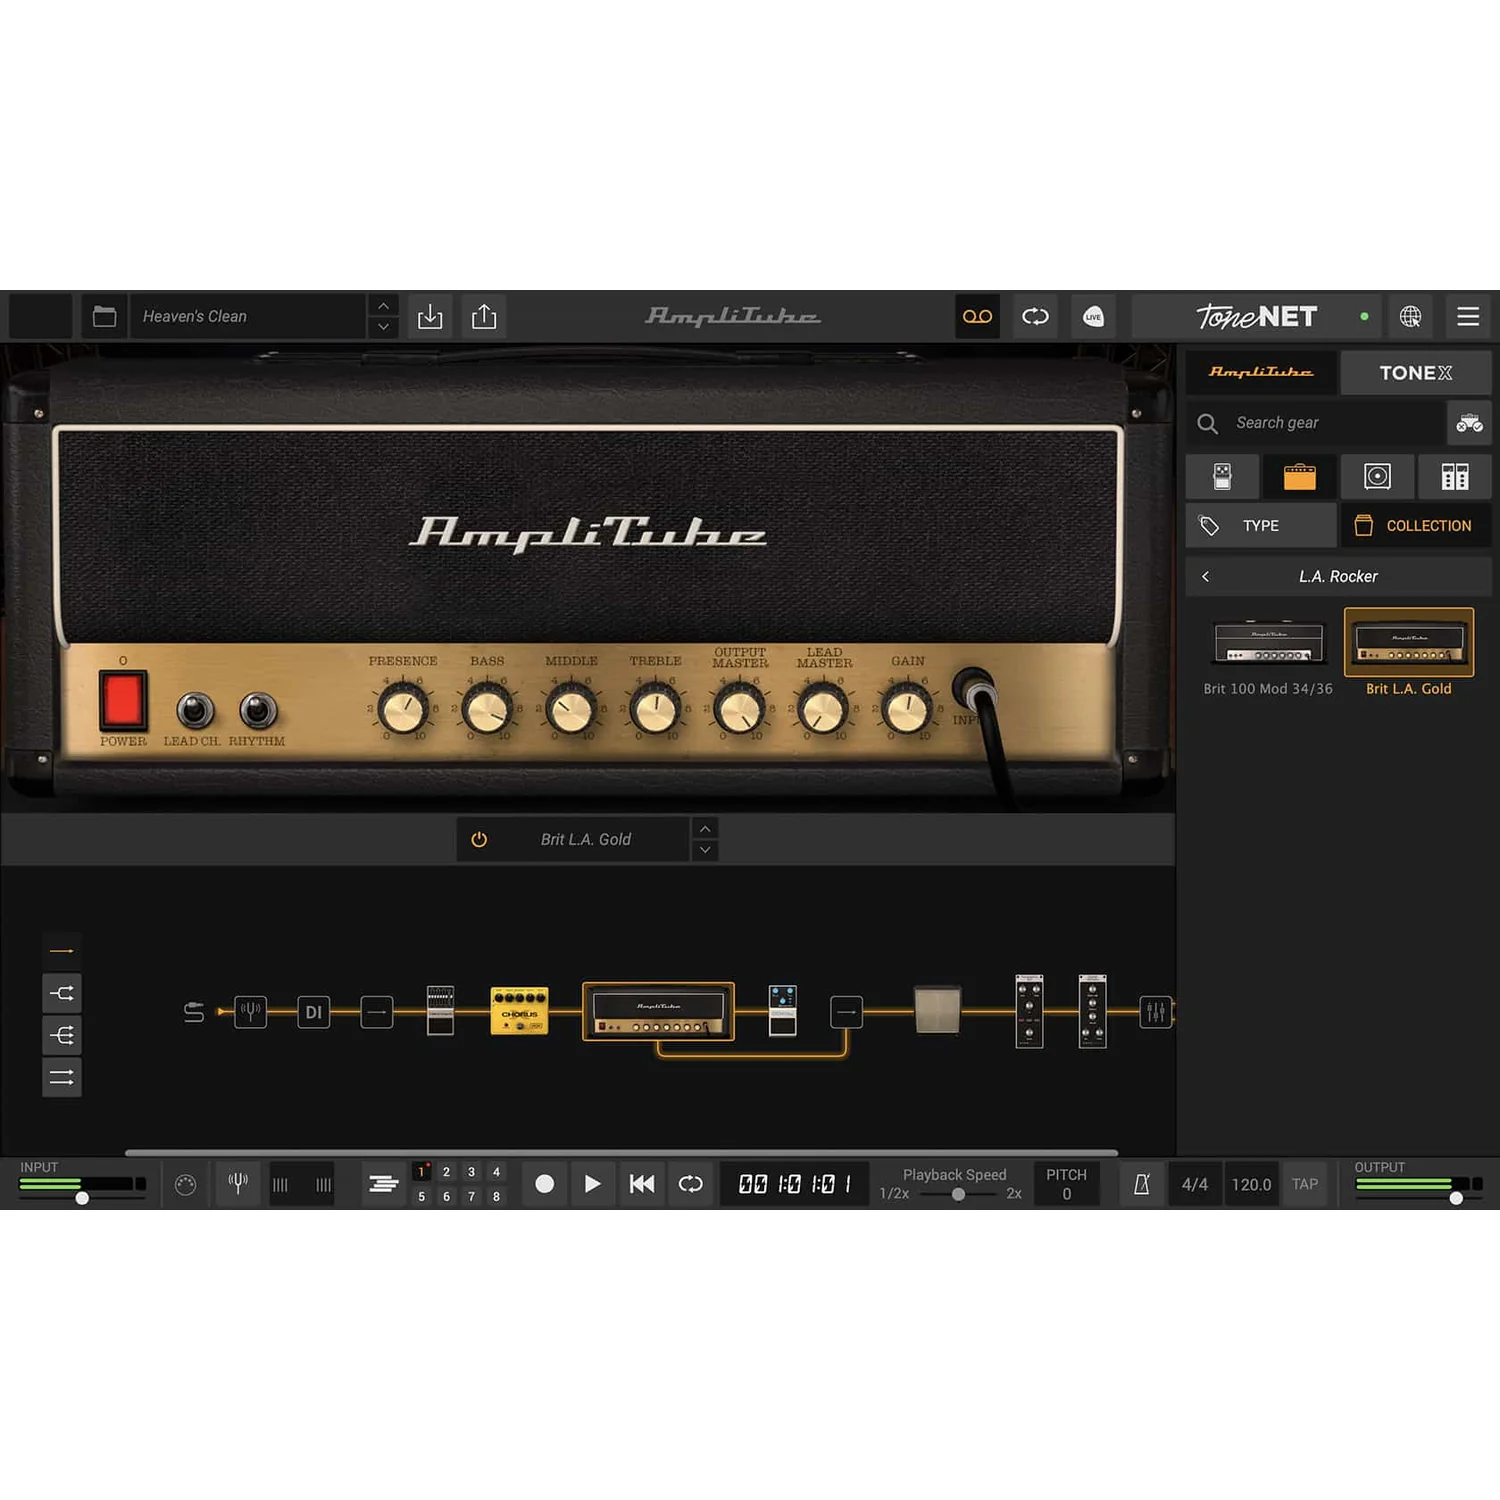The height and width of the screenshot is (1500, 1500).
Task: Select the COLLECTION filter tab
Action: 1416,526
